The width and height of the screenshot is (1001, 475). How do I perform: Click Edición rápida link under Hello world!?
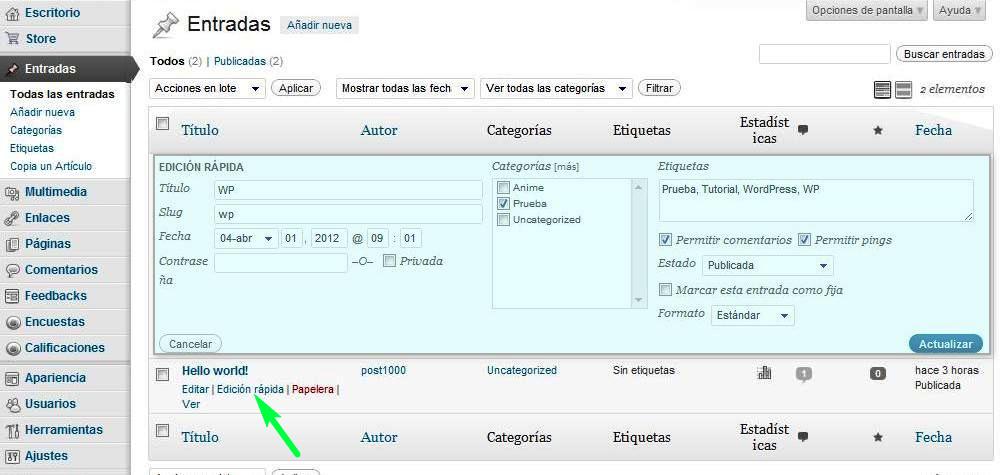pyautogui.click(x=250, y=389)
